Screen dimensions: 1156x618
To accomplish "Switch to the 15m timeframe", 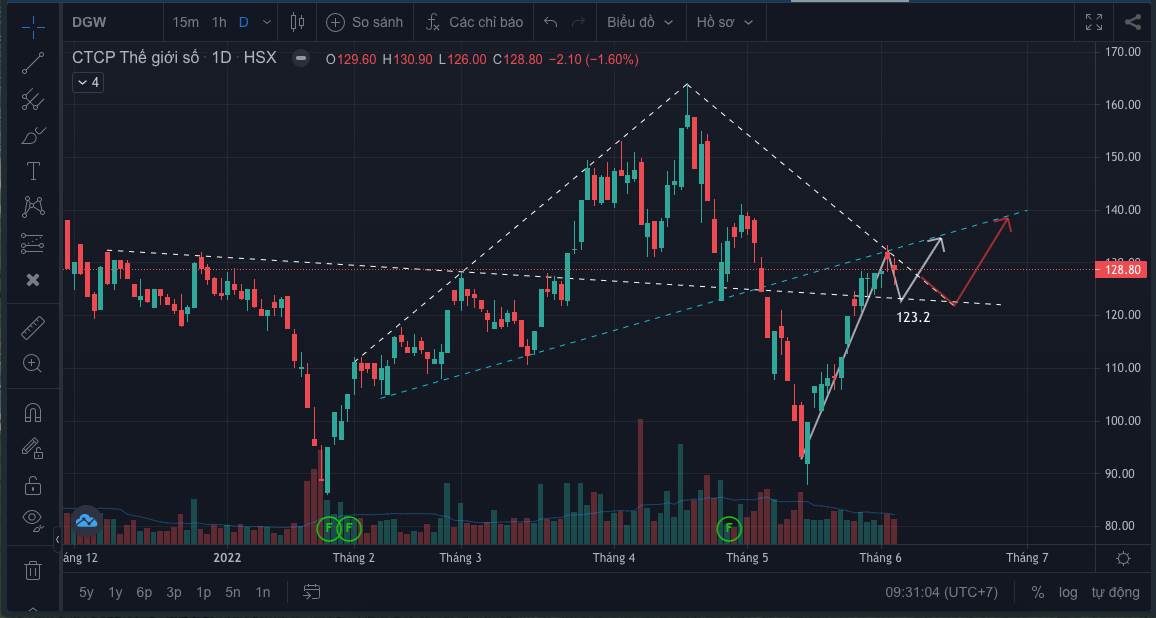I will coord(185,22).
